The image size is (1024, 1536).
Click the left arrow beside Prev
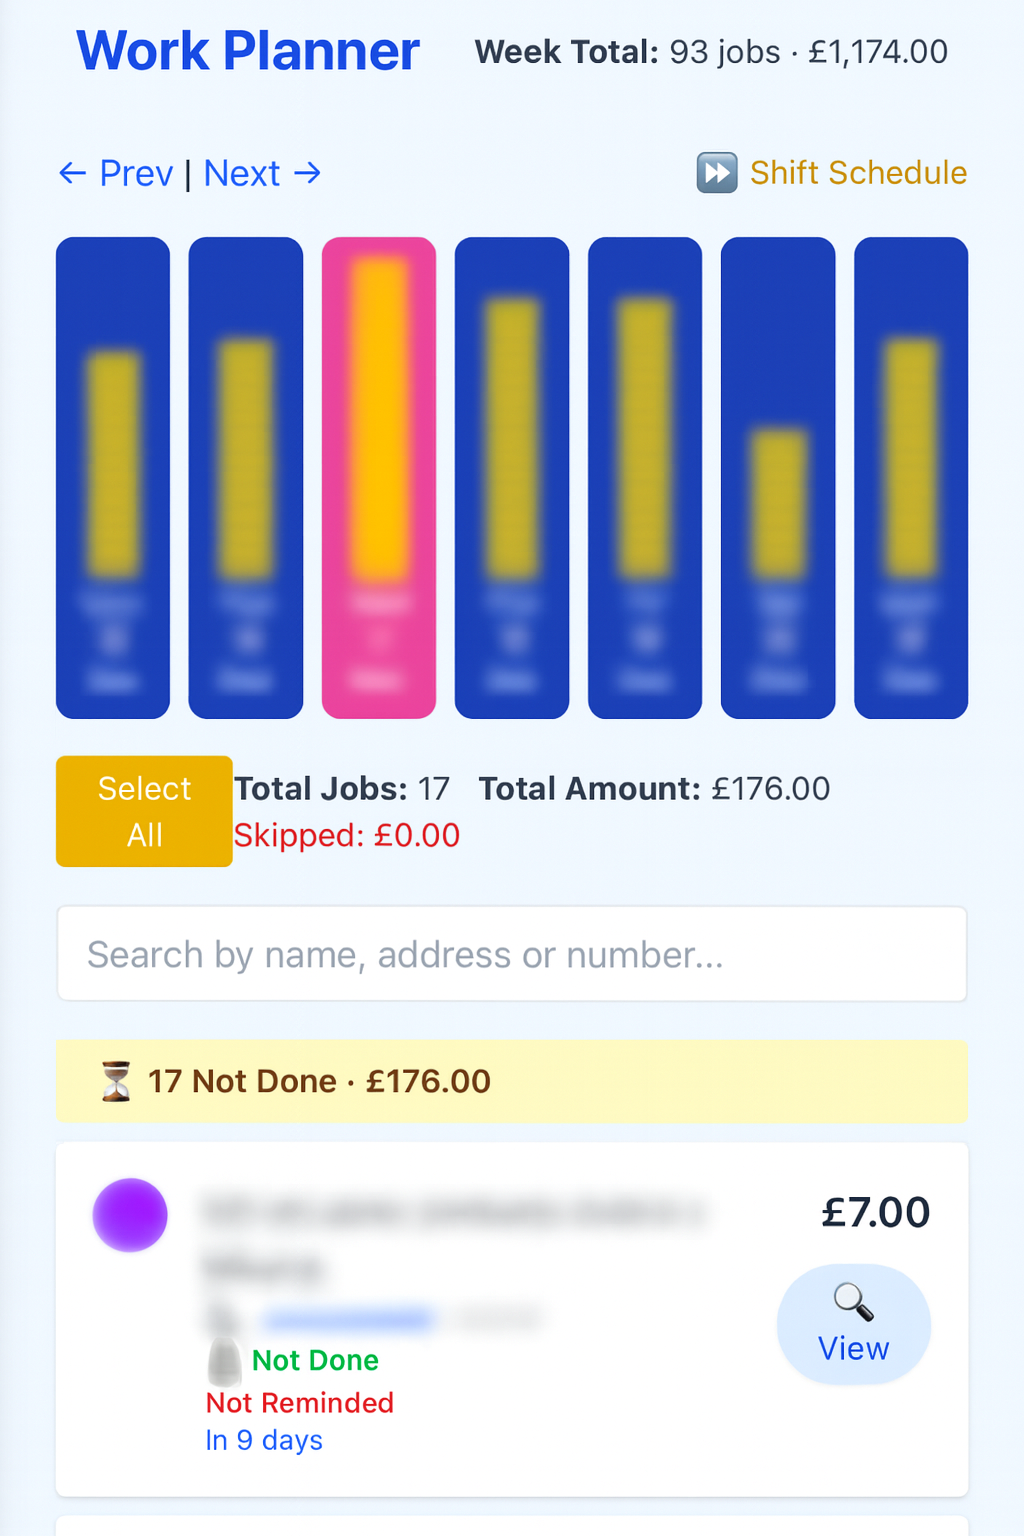(72, 173)
